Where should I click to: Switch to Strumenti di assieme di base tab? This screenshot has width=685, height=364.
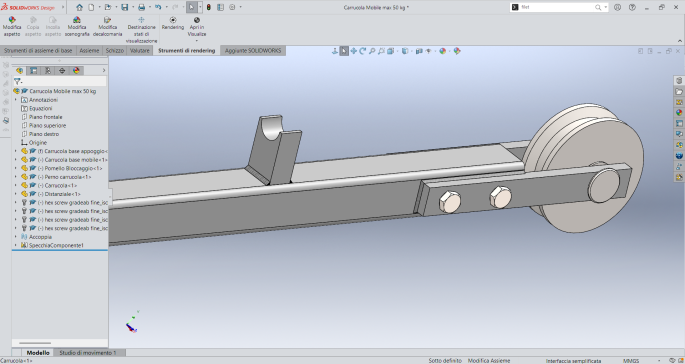click(38, 51)
